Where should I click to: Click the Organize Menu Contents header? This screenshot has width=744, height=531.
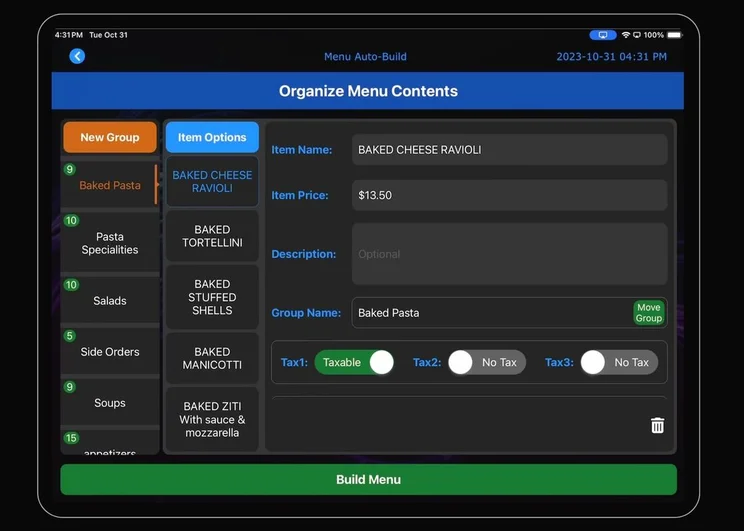[x=368, y=91]
